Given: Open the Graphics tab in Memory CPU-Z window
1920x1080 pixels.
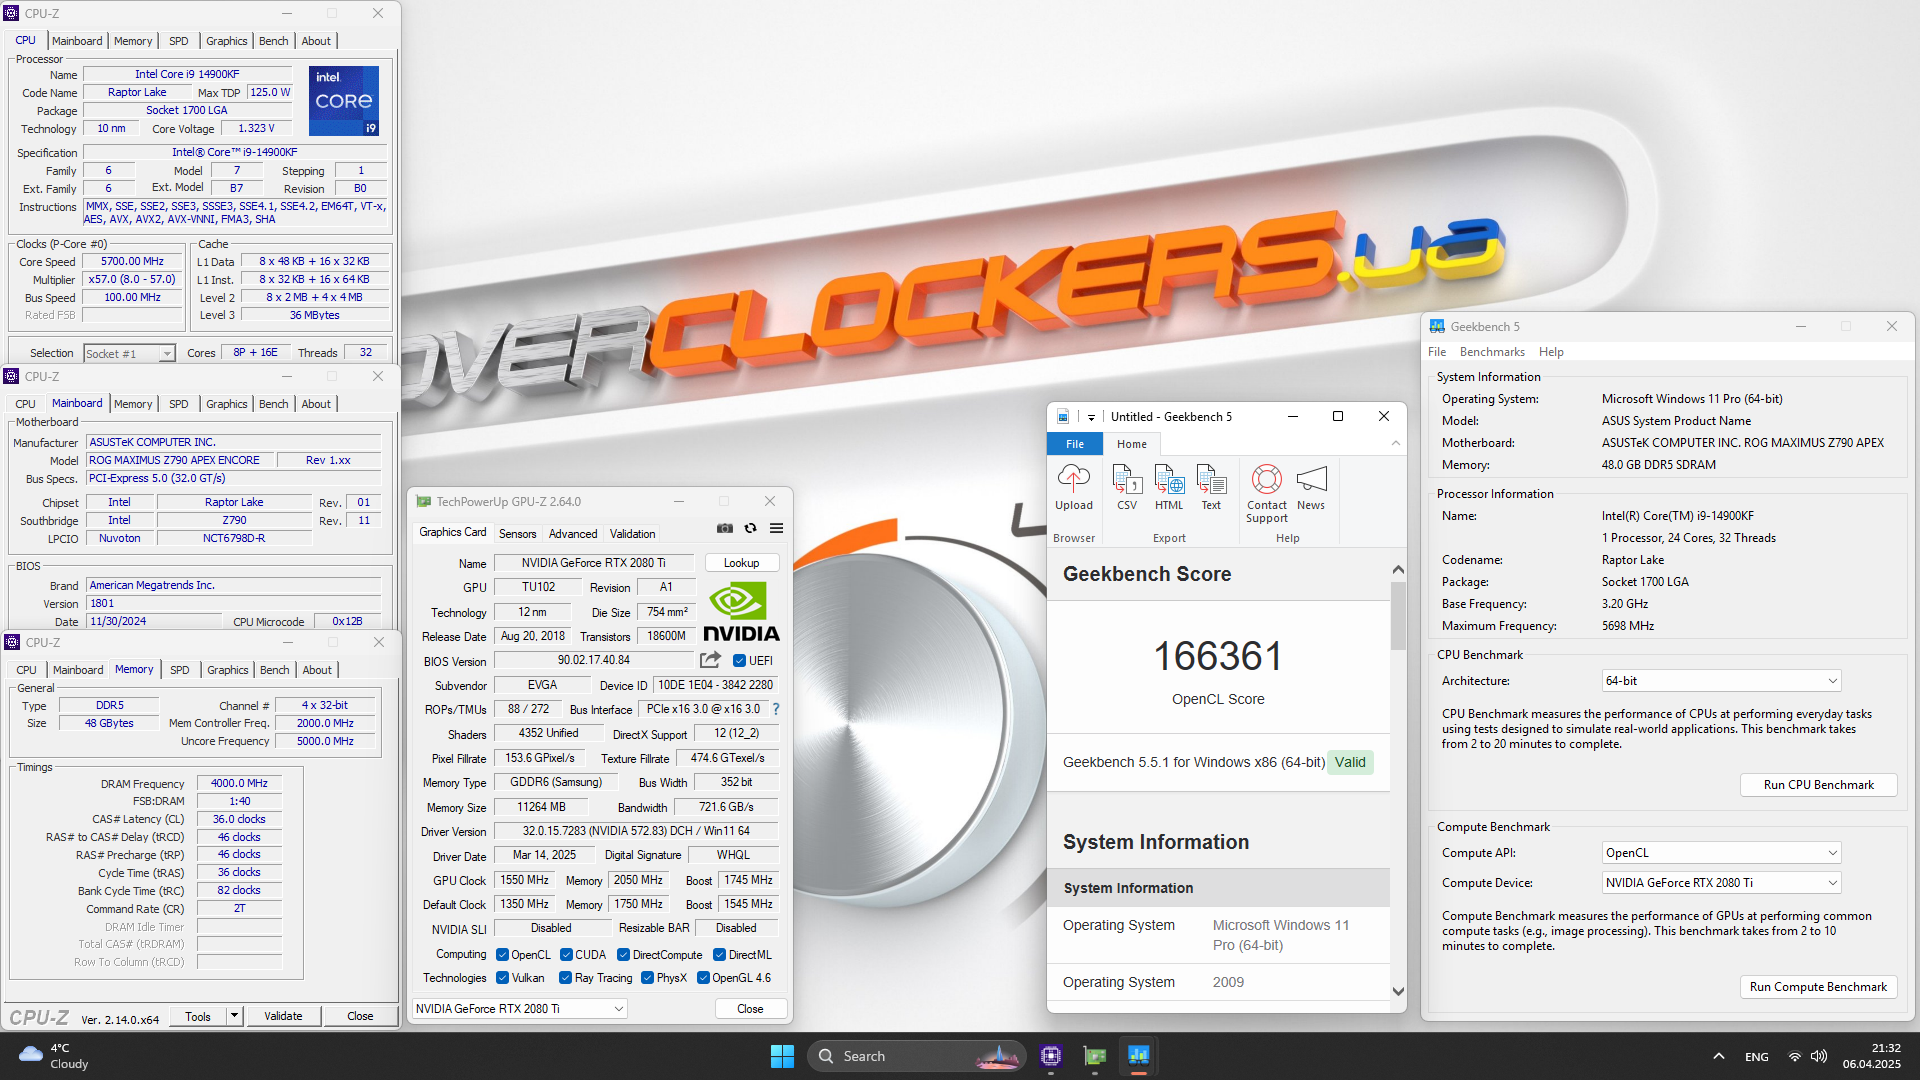Looking at the screenshot, I should pos(227,670).
